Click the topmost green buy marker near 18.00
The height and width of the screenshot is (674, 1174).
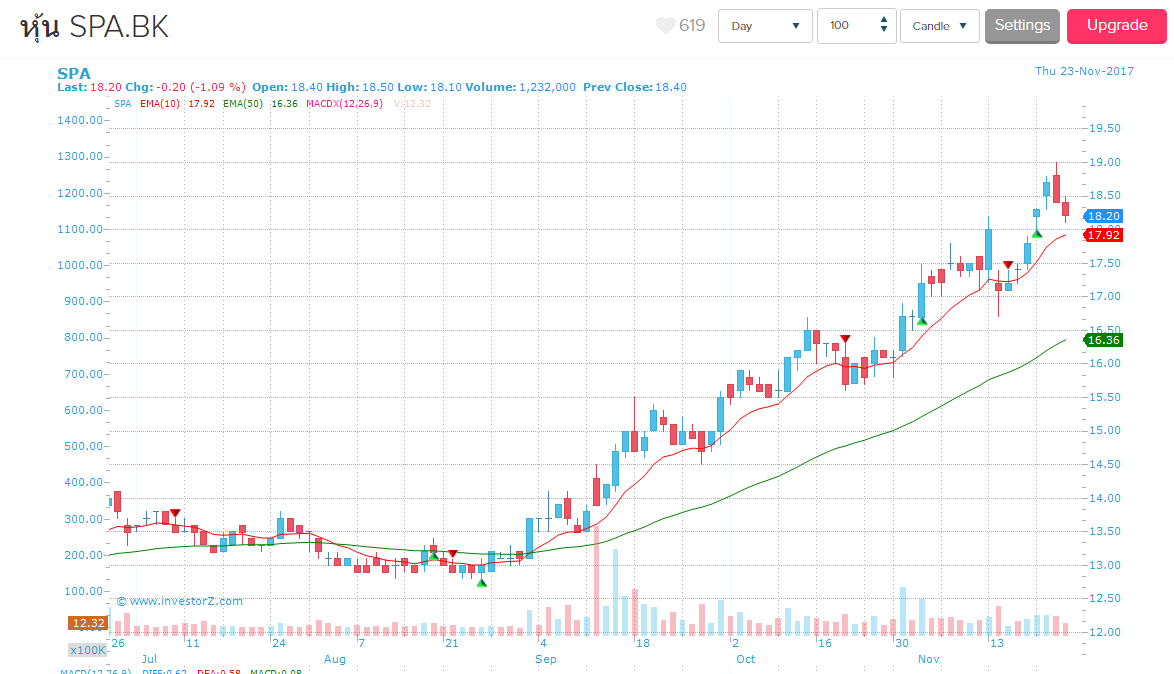click(x=1037, y=234)
